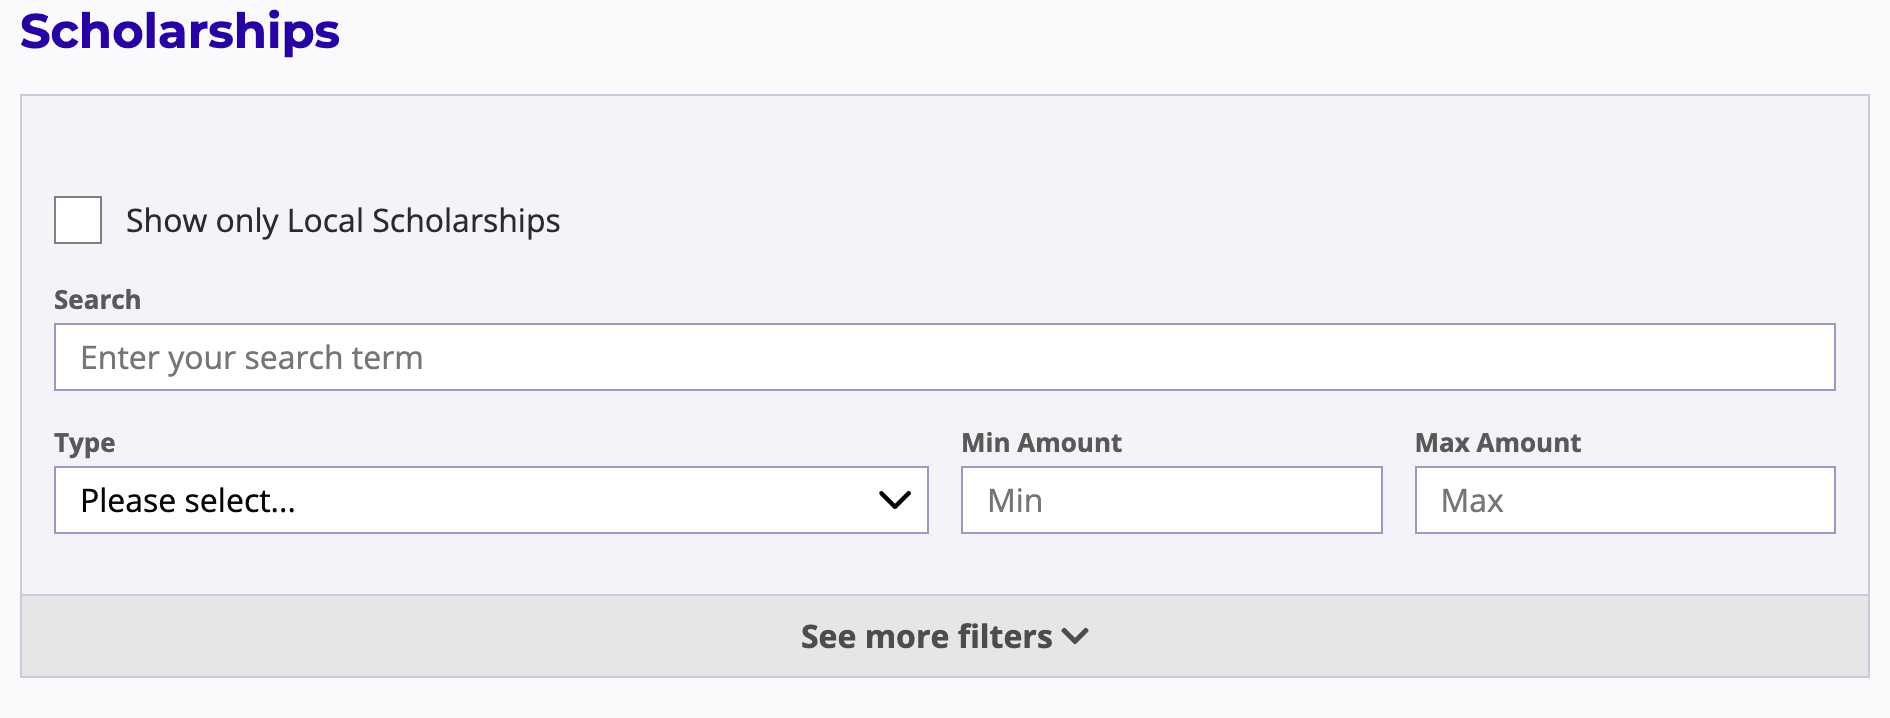
Task: Click the down arrow in the Type selector
Action: click(x=894, y=500)
